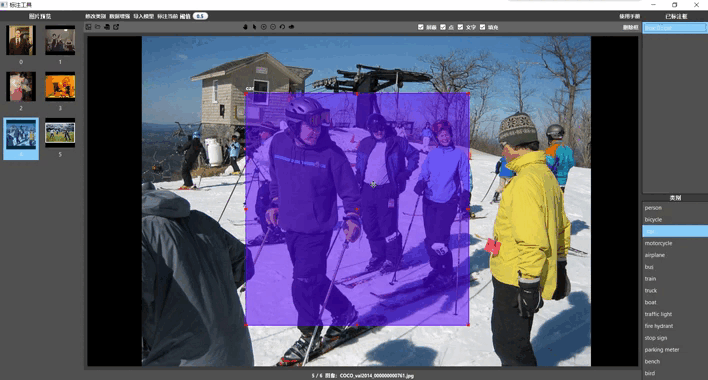Select thumbnail 5 of the field
This screenshot has width=708, height=380.
[60, 133]
